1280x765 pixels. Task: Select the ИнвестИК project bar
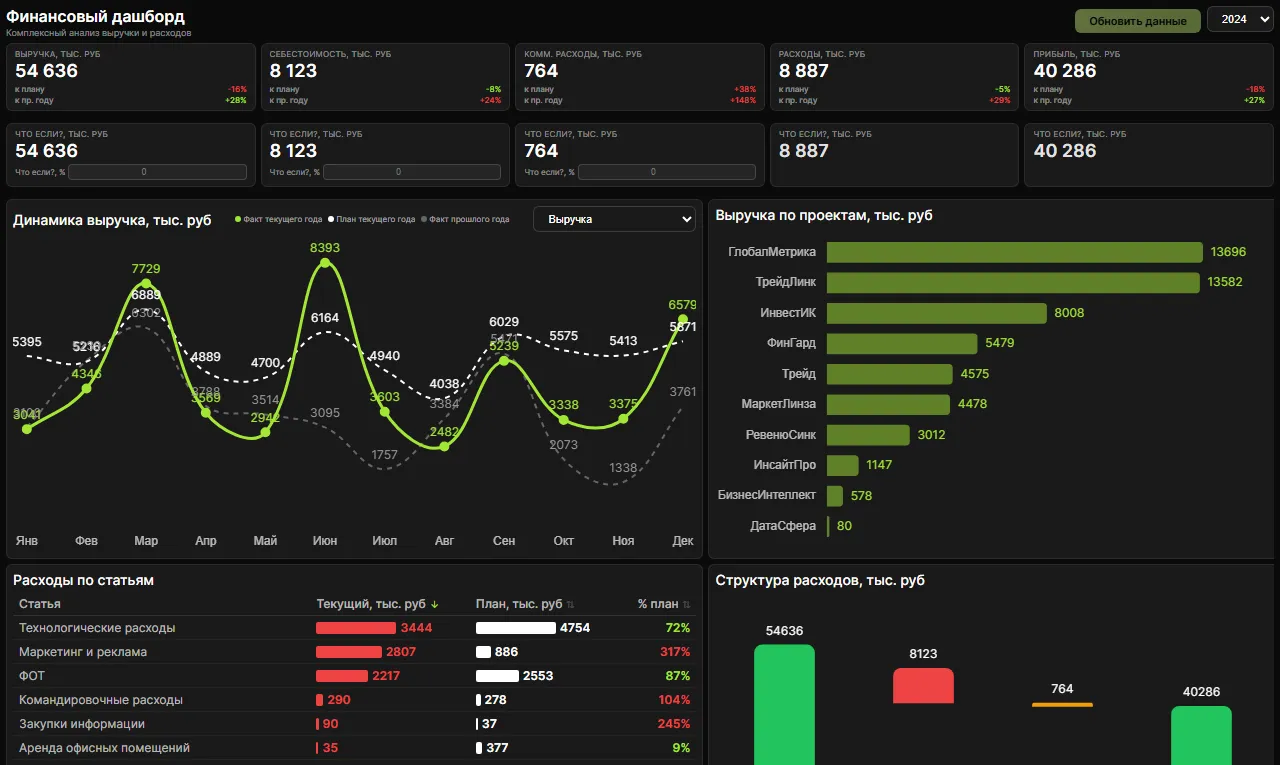pyautogui.click(x=937, y=313)
